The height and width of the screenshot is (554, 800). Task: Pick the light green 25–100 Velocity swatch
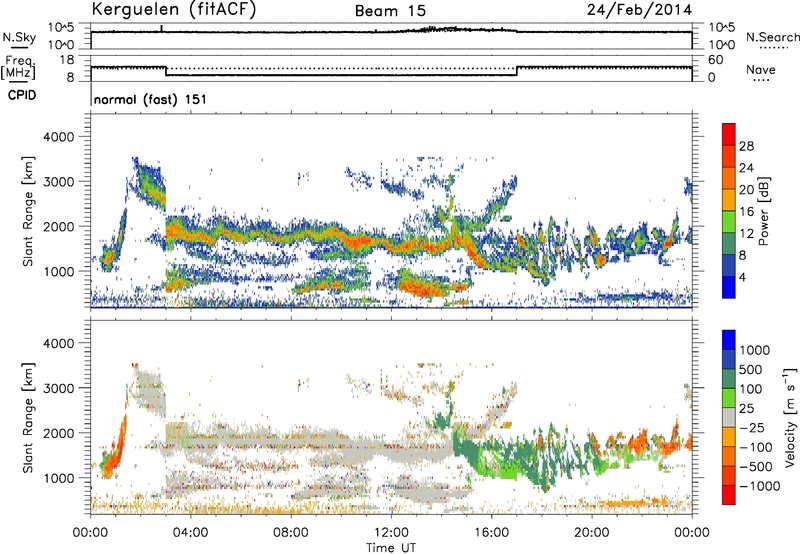tap(729, 398)
